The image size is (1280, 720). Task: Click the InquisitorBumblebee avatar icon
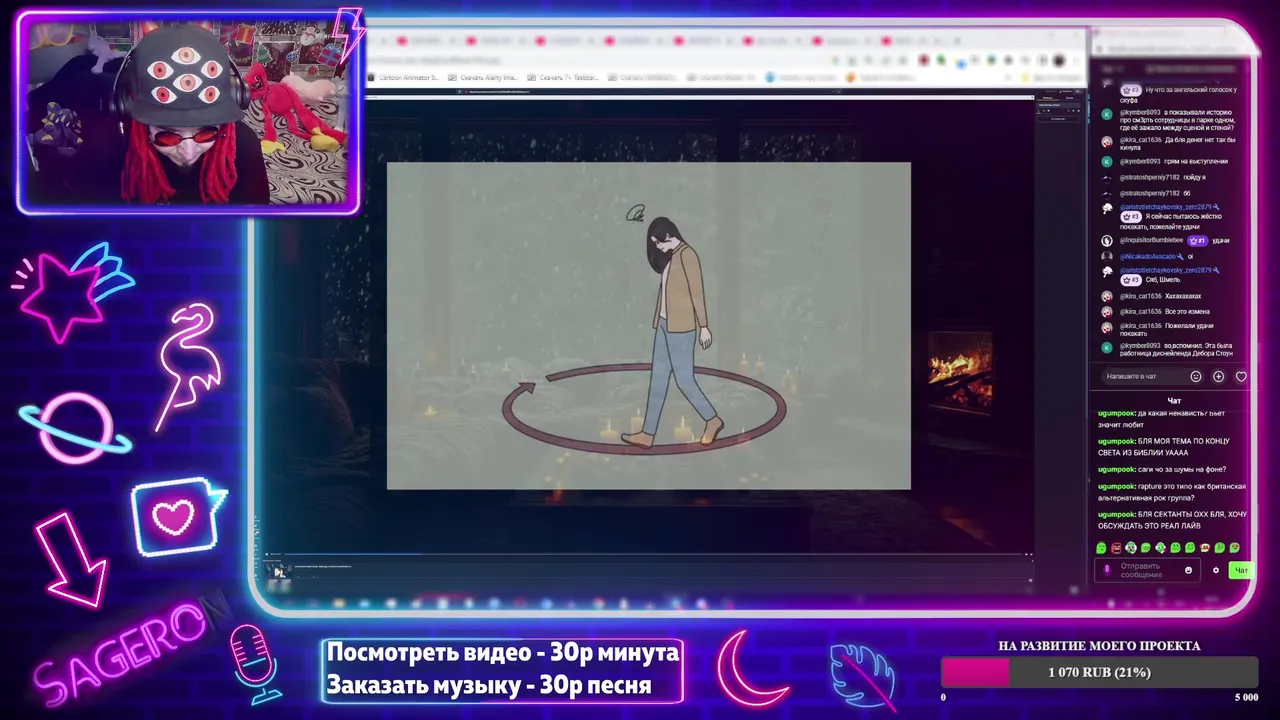1107,241
